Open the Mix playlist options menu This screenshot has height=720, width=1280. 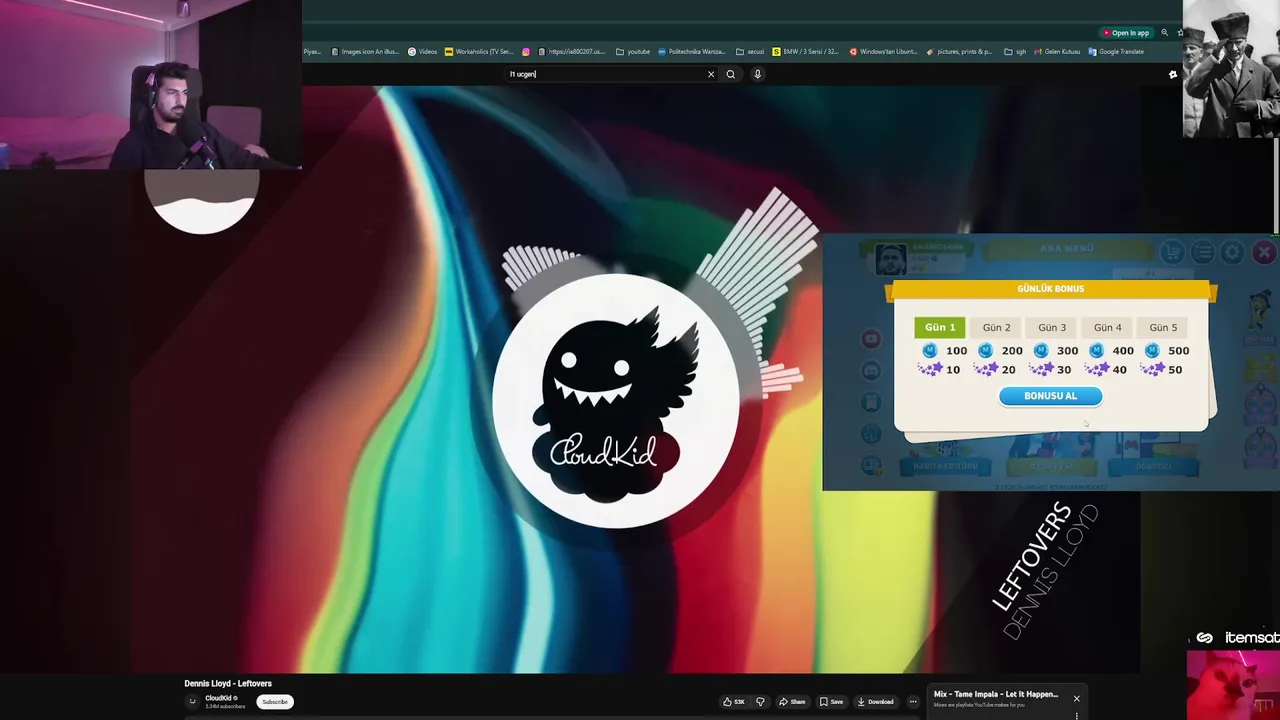tap(1077, 715)
